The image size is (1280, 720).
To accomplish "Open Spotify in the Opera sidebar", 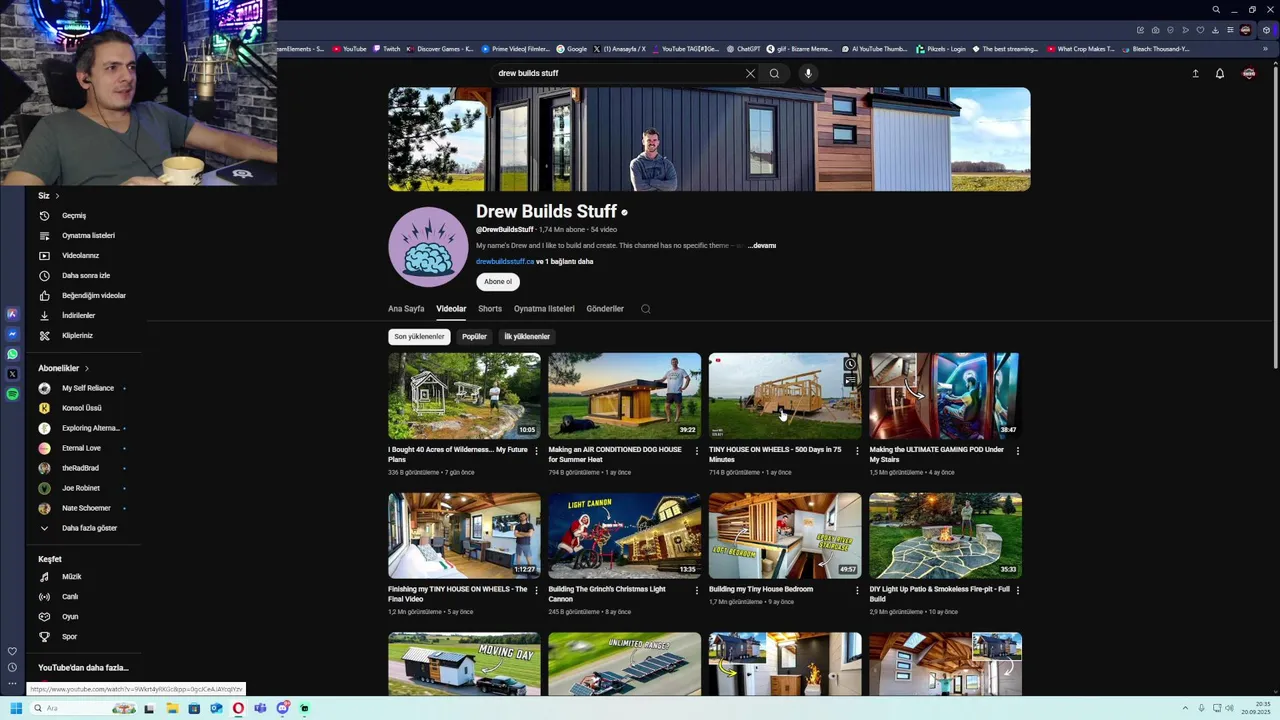I will click(12, 394).
